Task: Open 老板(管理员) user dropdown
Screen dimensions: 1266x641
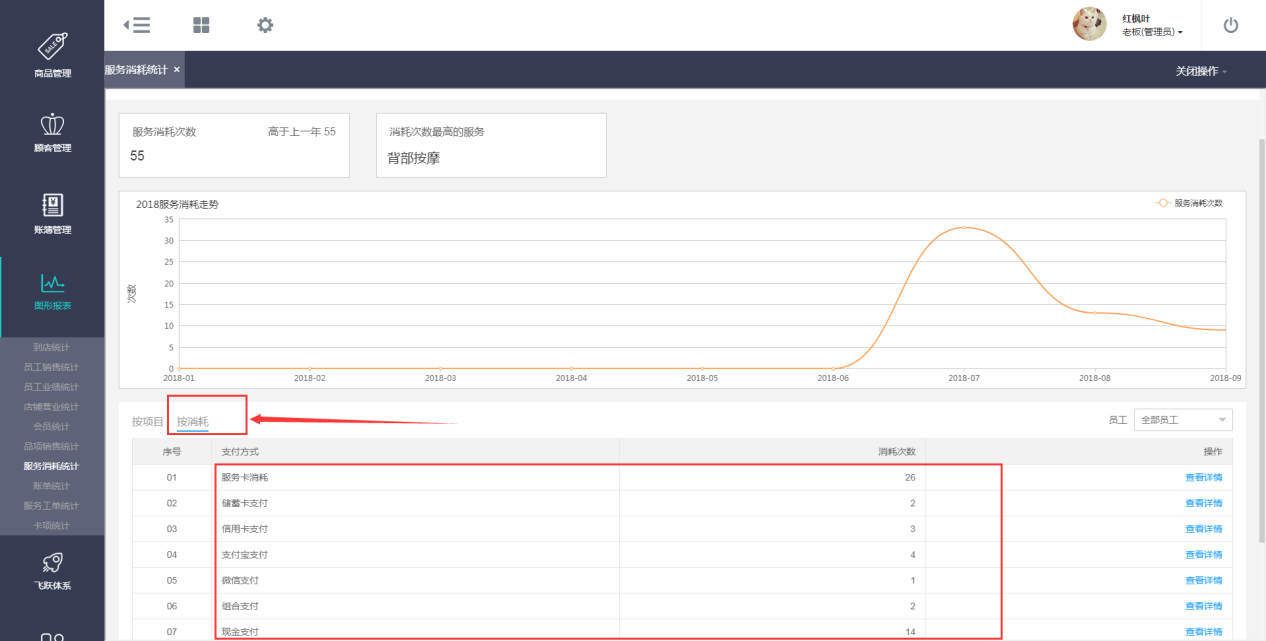Action: click(1152, 32)
